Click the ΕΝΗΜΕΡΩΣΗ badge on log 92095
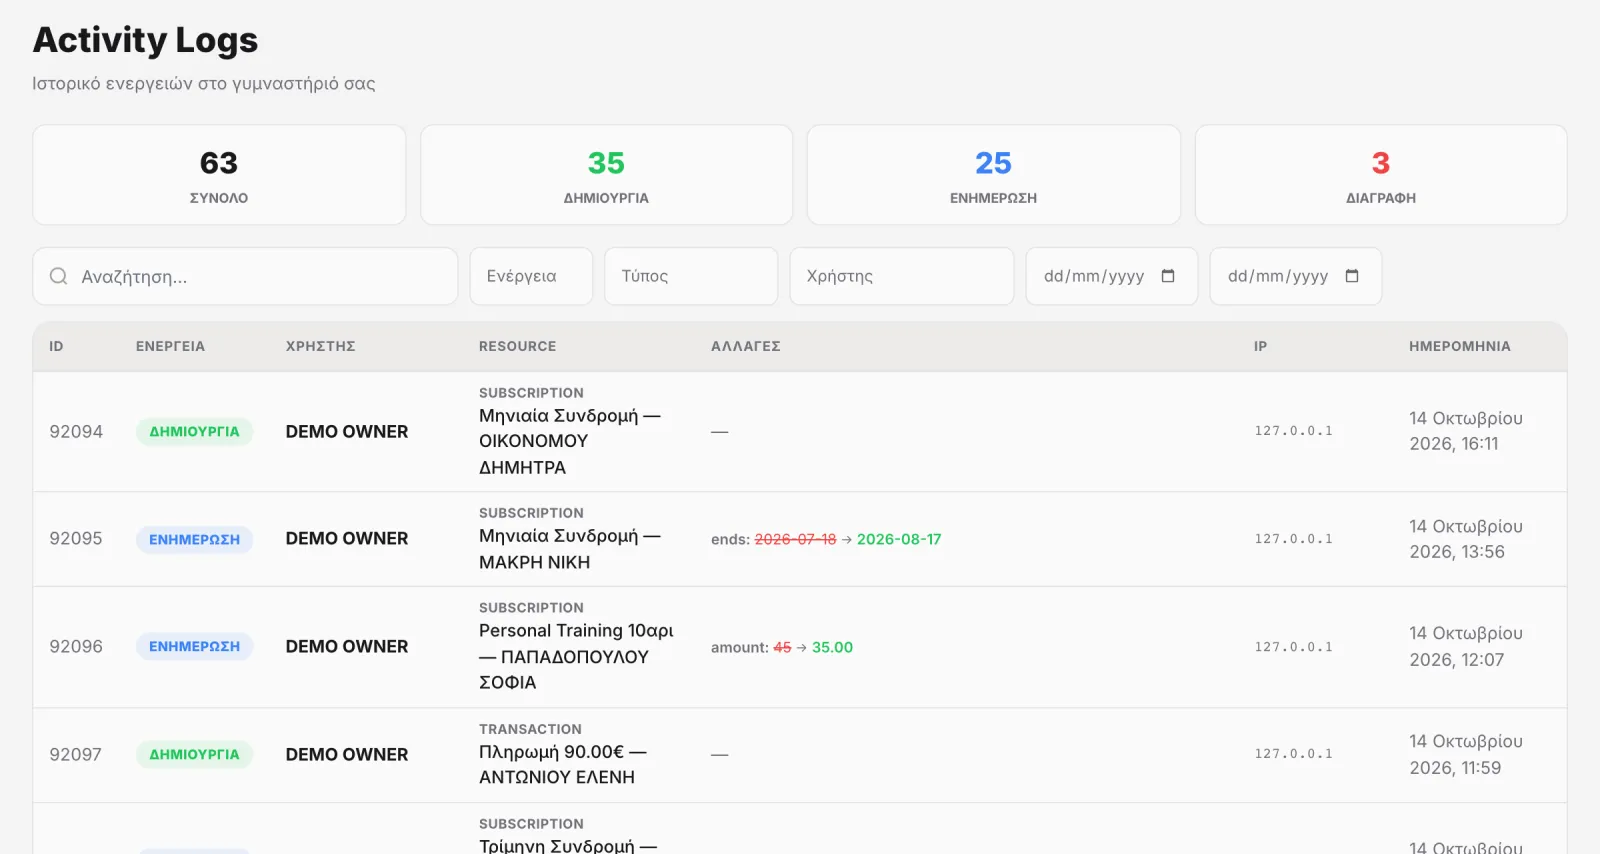1600x854 pixels. coord(194,539)
